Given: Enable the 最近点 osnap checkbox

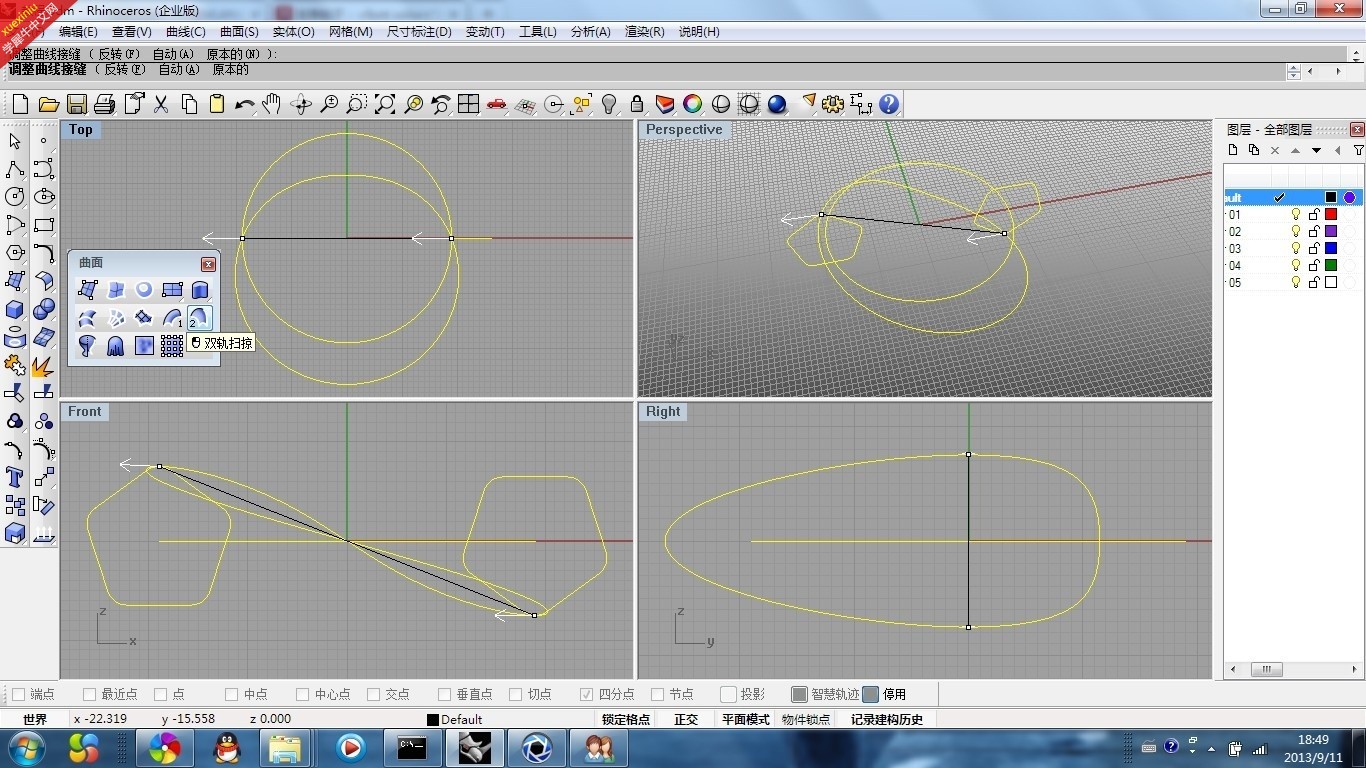Looking at the screenshot, I should click(x=89, y=694).
